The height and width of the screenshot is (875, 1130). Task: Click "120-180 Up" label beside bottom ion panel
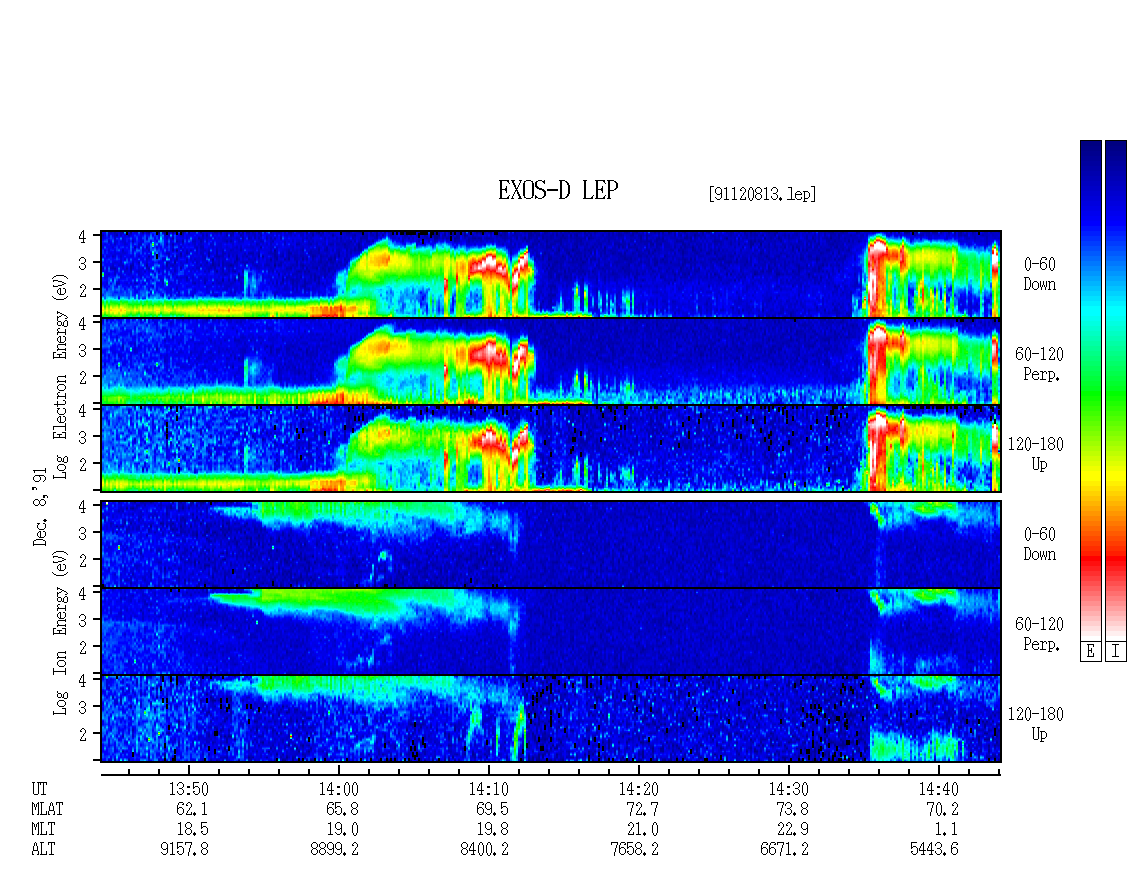click(1036, 724)
